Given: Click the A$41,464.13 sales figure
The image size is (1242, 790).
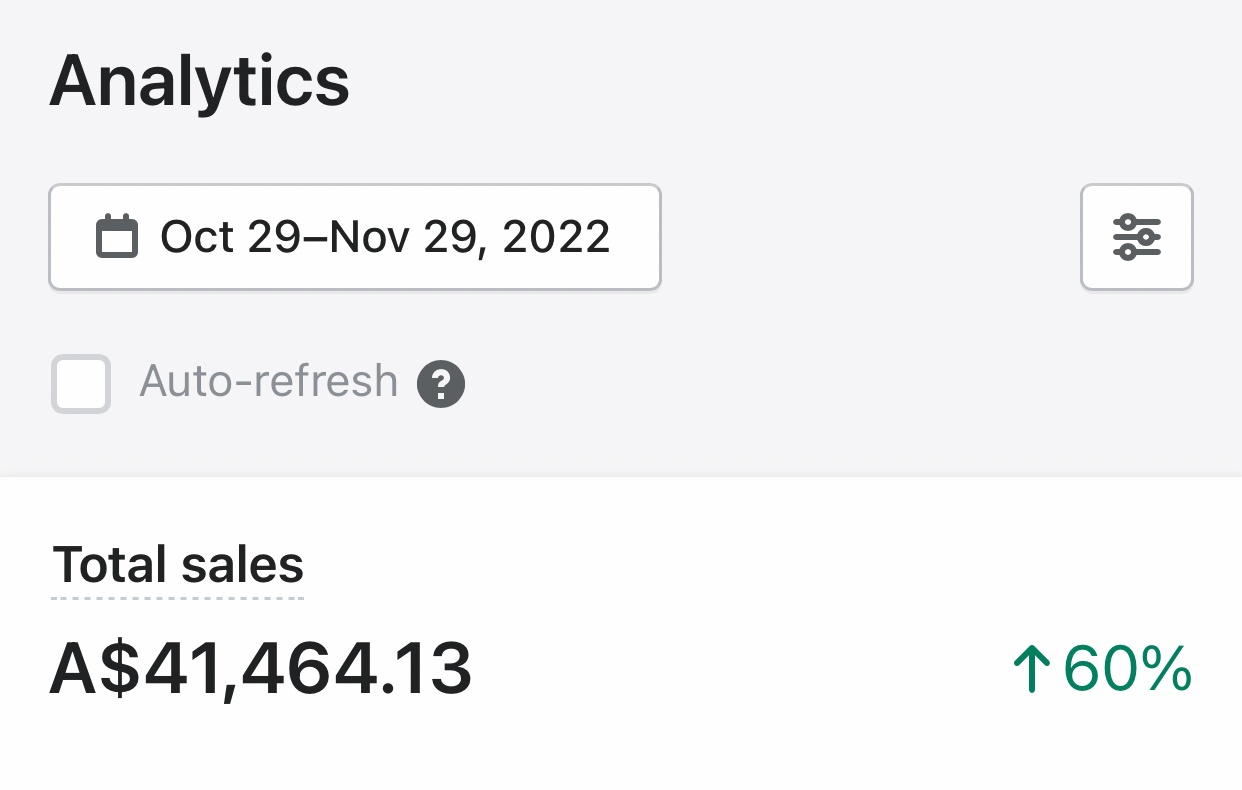Looking at the screenshot, I should click(260, 668).
